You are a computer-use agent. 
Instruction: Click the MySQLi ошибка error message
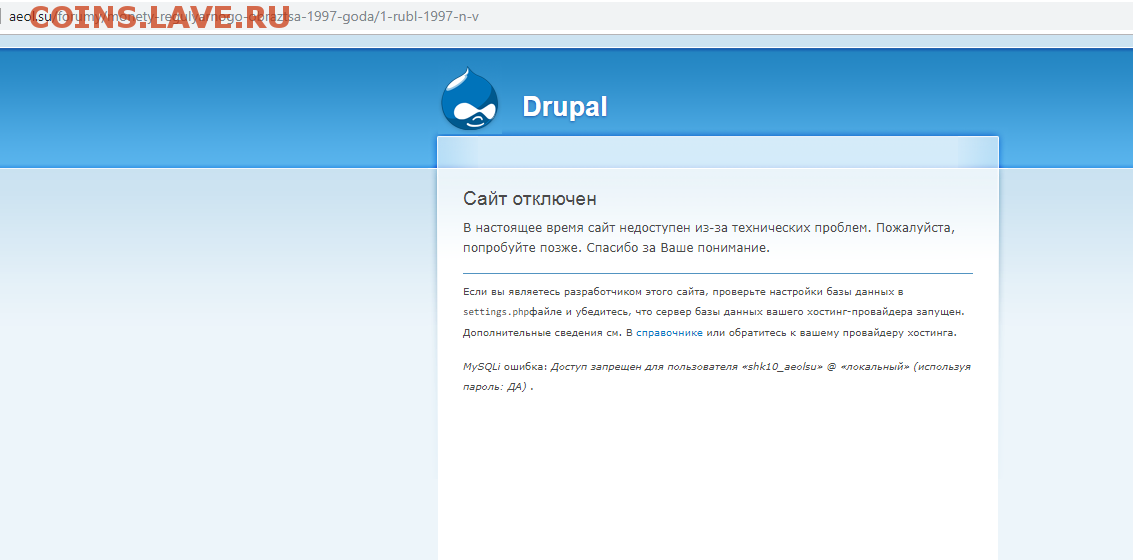(717, 376)
